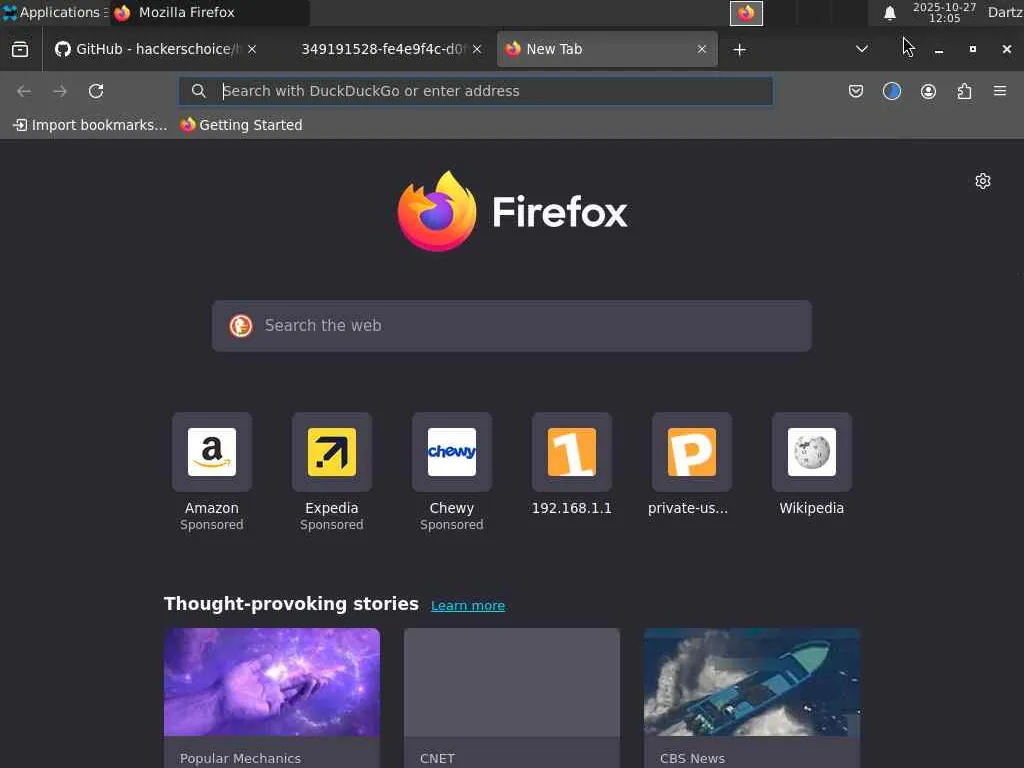Screen dimensions: 1024x768
Task: Select Mozilla Firefox taskbar window button
Action: point(209,12)
